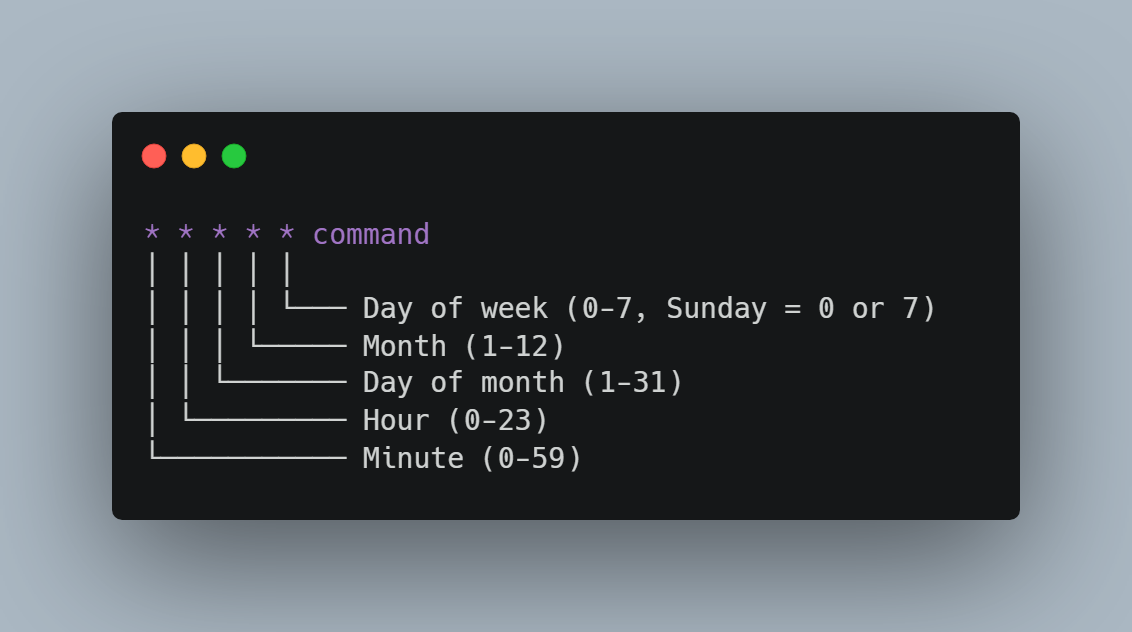Select the fifth asterisk before command
Viewport: 1132px width, 632px height.
pyautogui.click(x=287, y=234)
